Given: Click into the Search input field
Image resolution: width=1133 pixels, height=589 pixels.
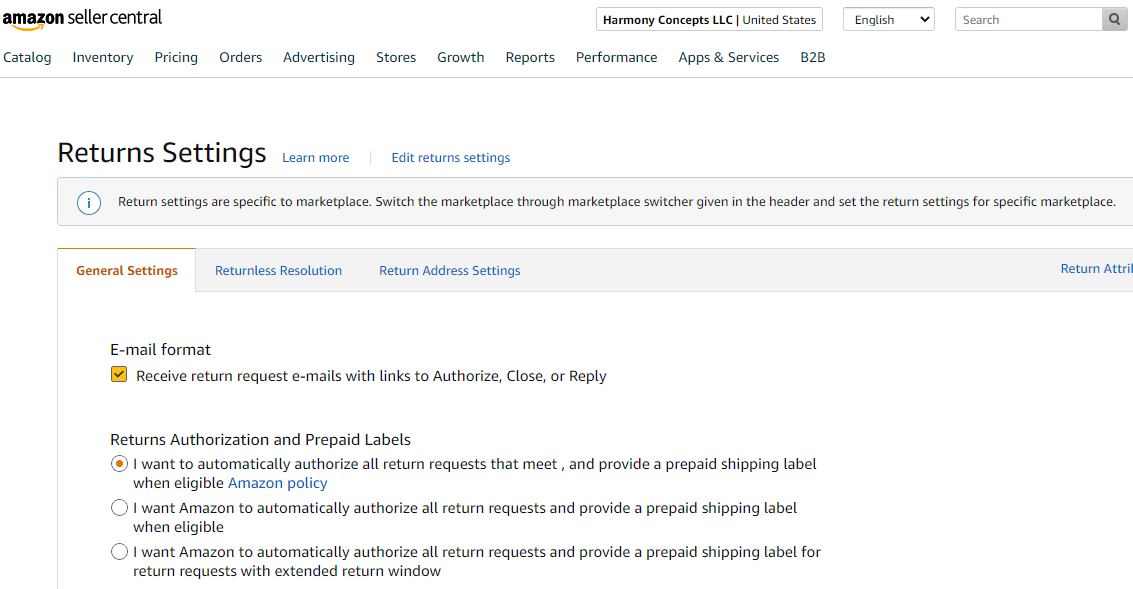Looking at the screenshot, I should [1028, 19].
